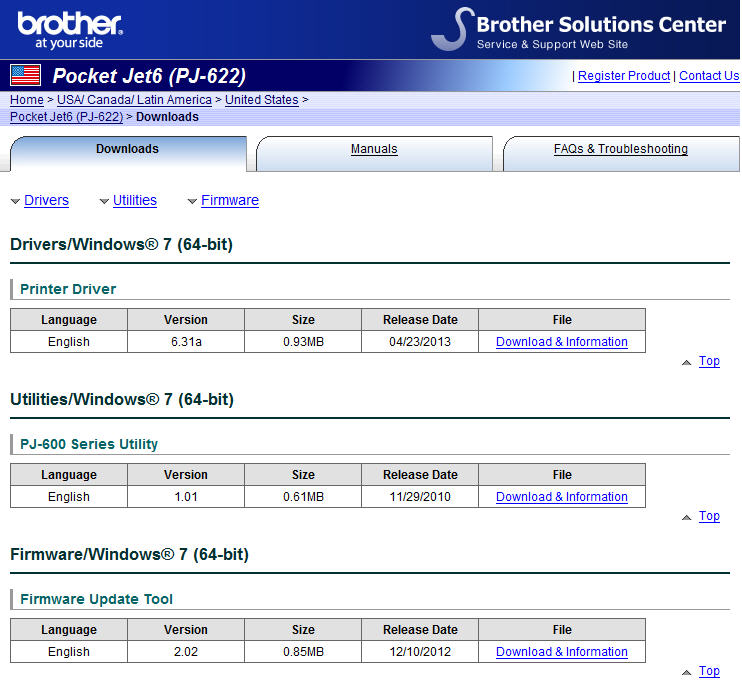
Task: Open the FAQs & Troubleshooting tab
Action: [620, 150]
